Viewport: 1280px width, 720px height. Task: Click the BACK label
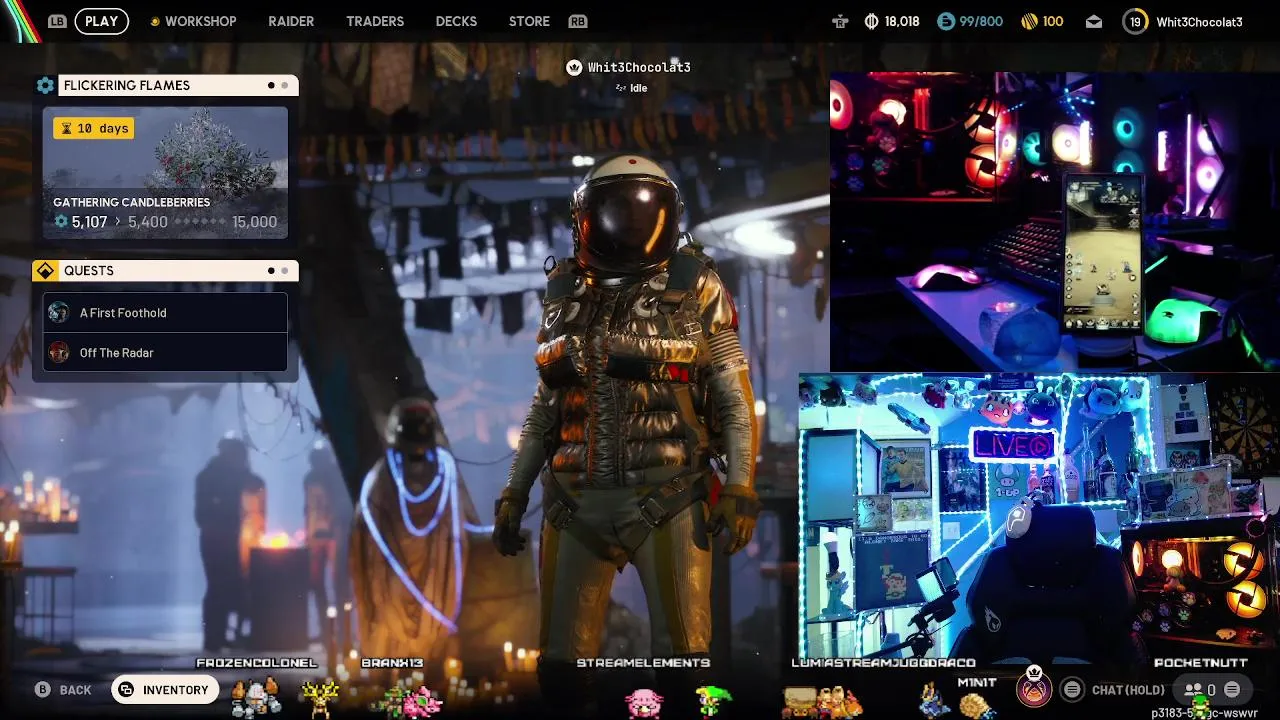coord(75,690)
